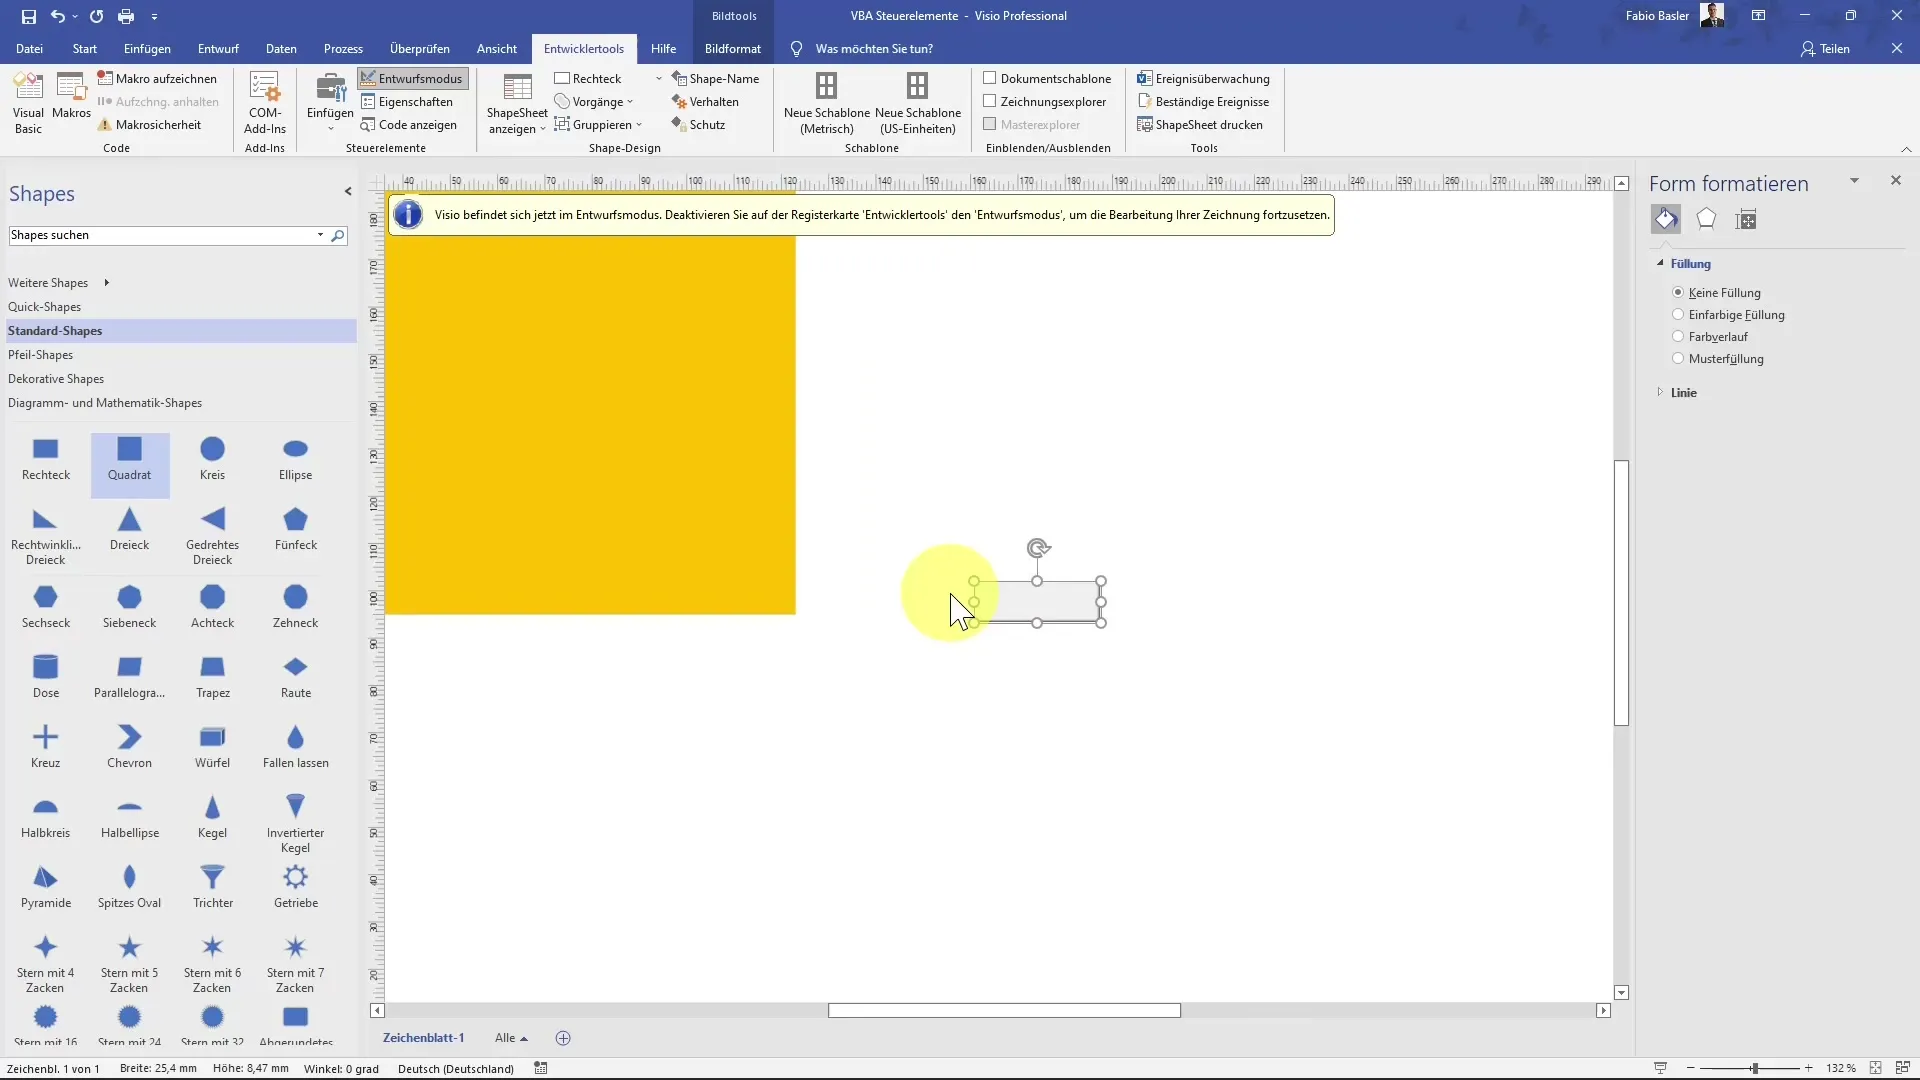Click the Shape-Name button

716,78
